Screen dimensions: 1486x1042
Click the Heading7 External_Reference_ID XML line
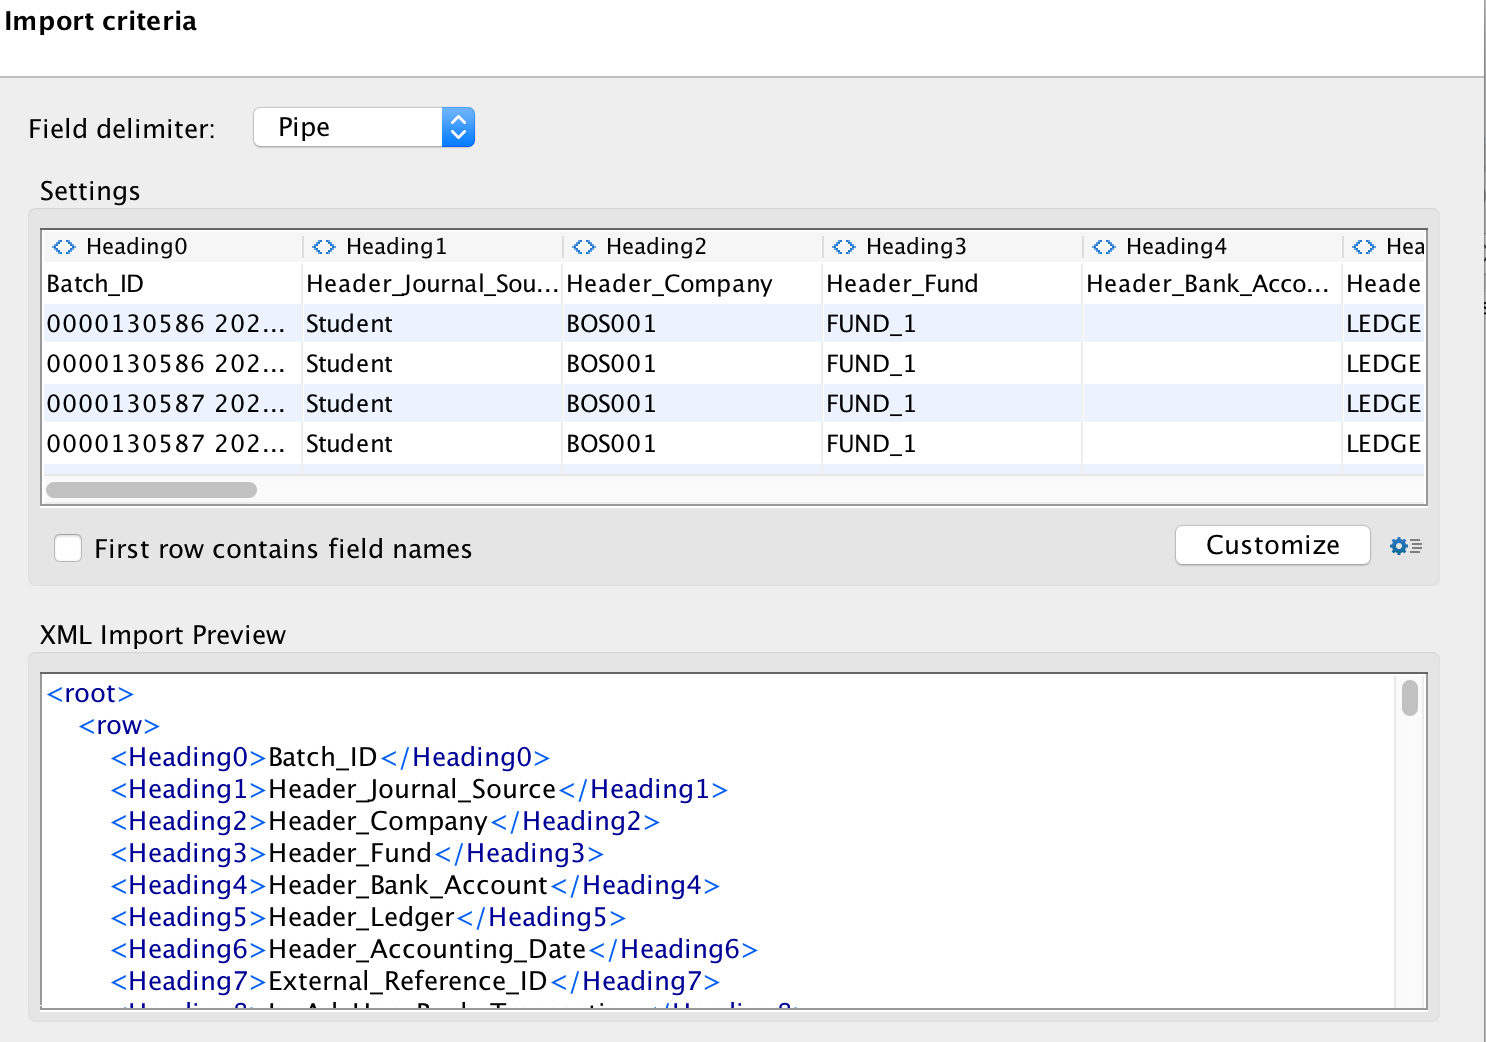[415, 982]
